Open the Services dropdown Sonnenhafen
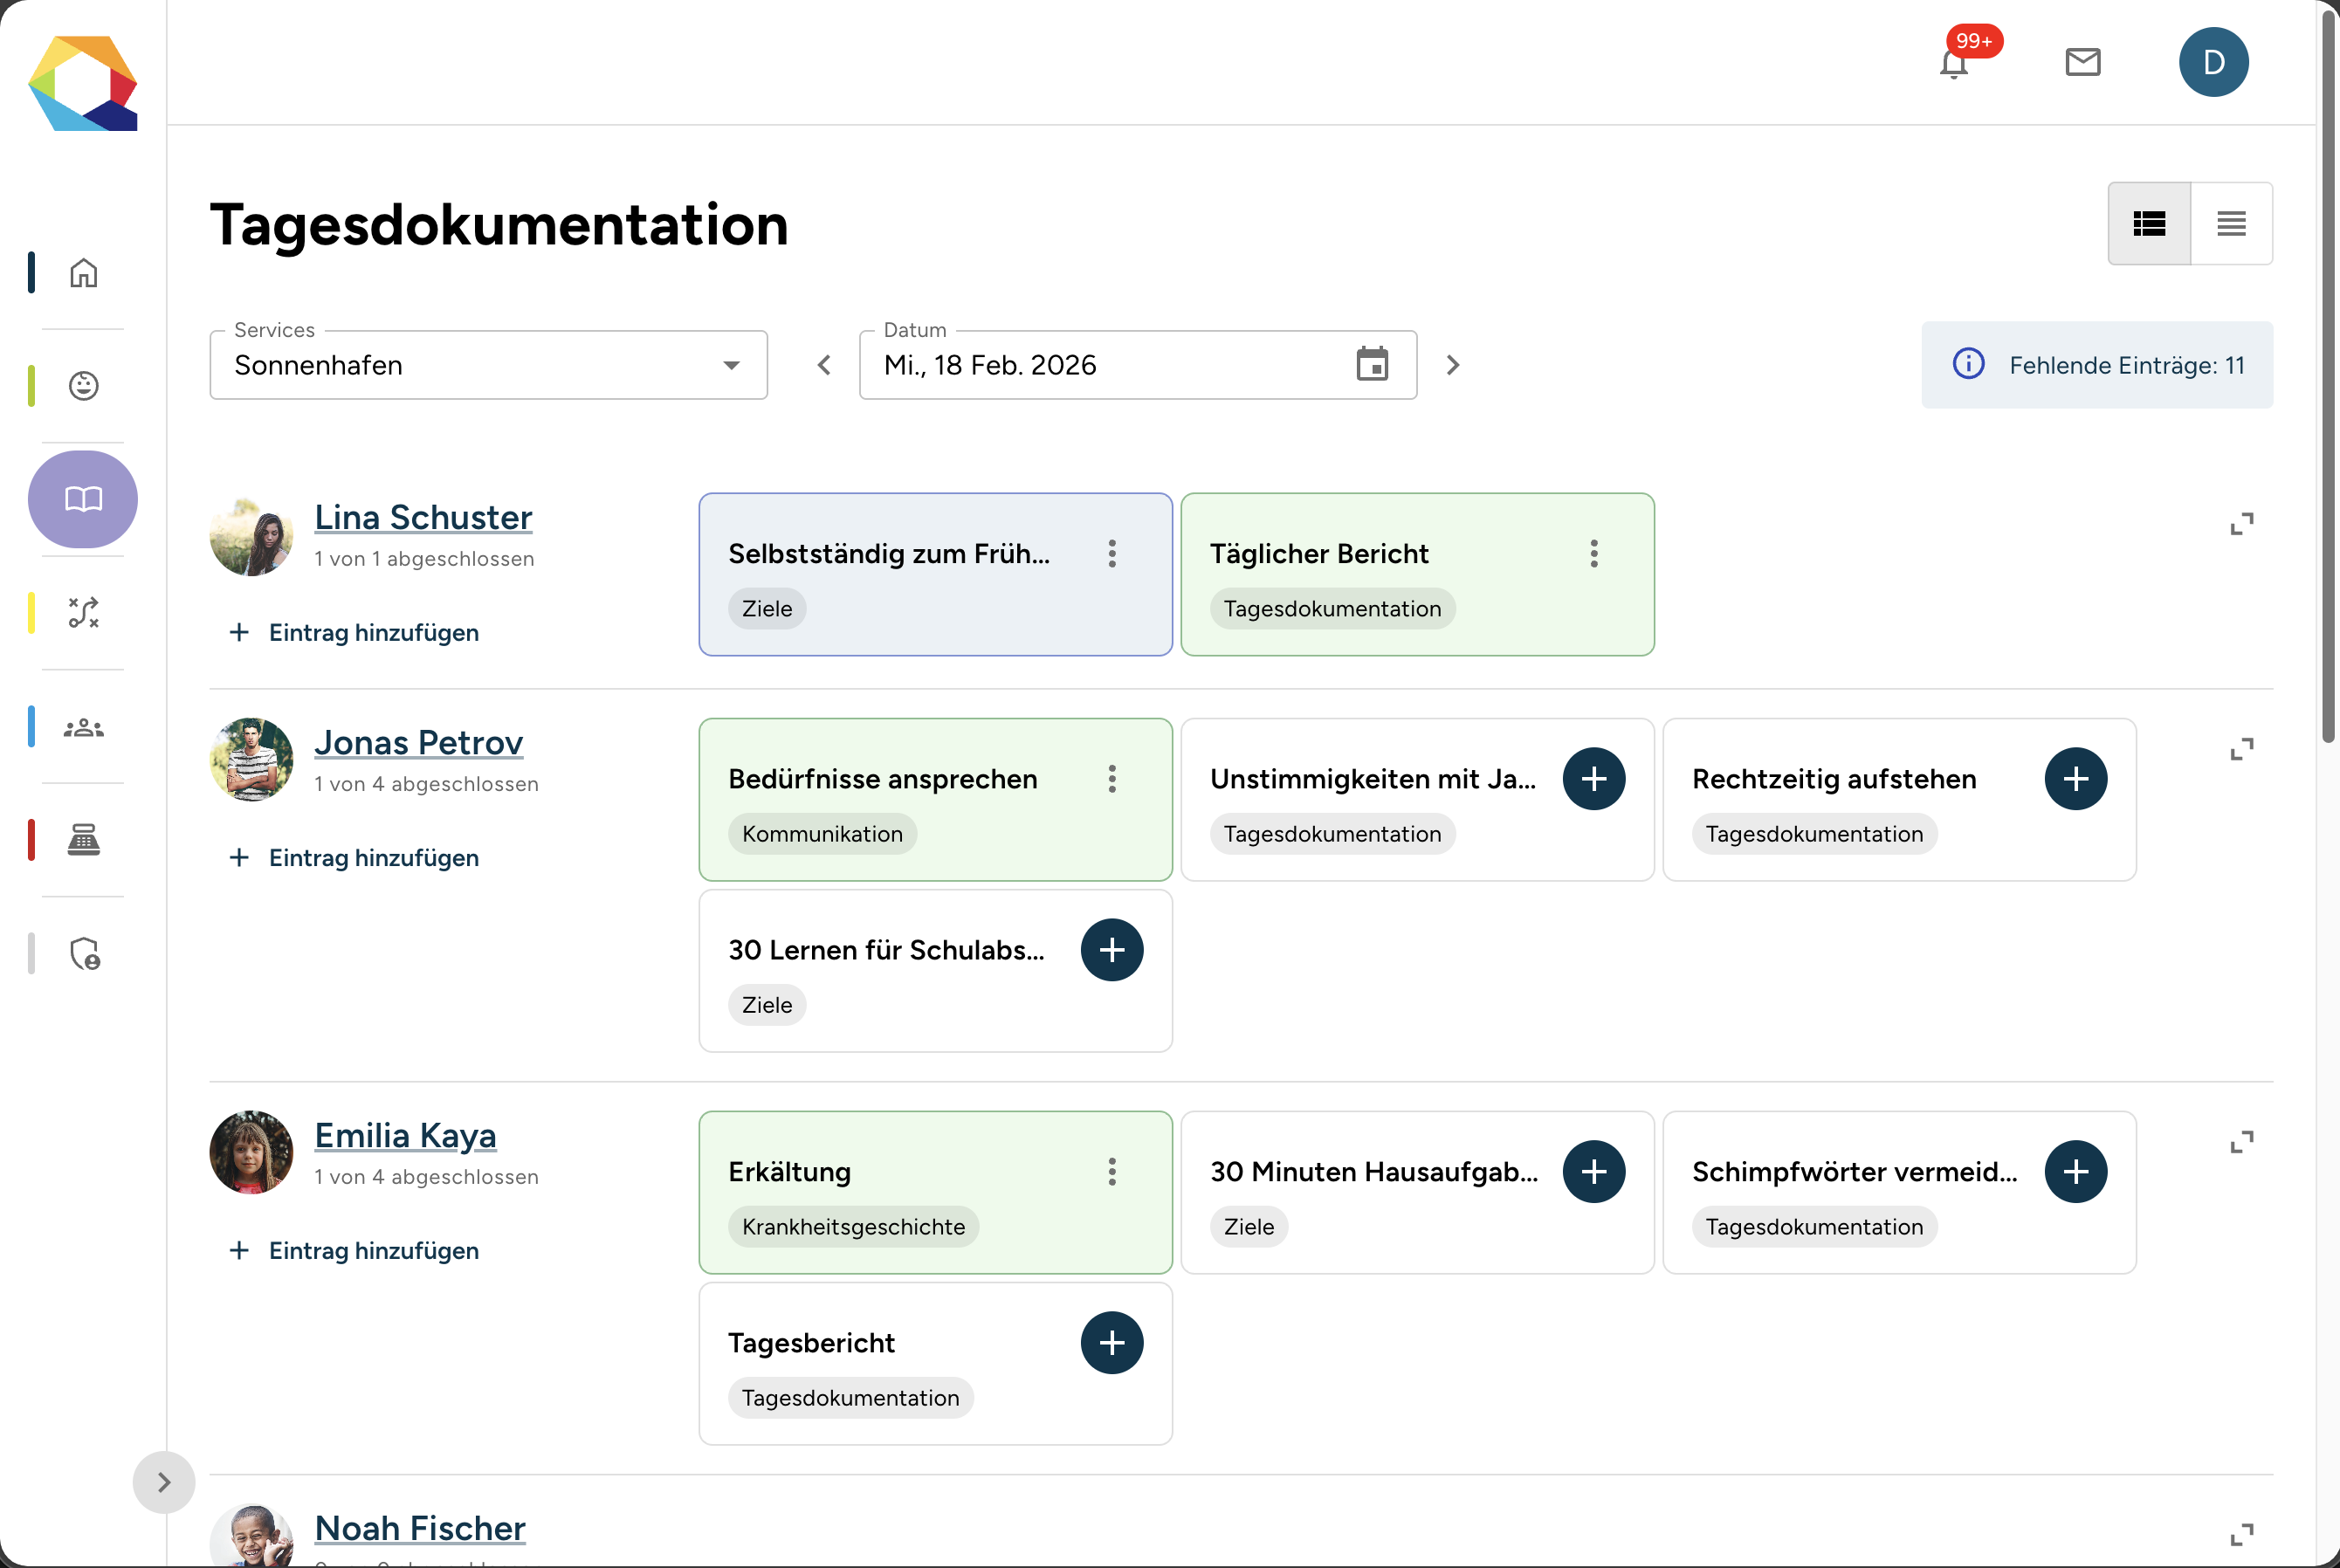 488,365
